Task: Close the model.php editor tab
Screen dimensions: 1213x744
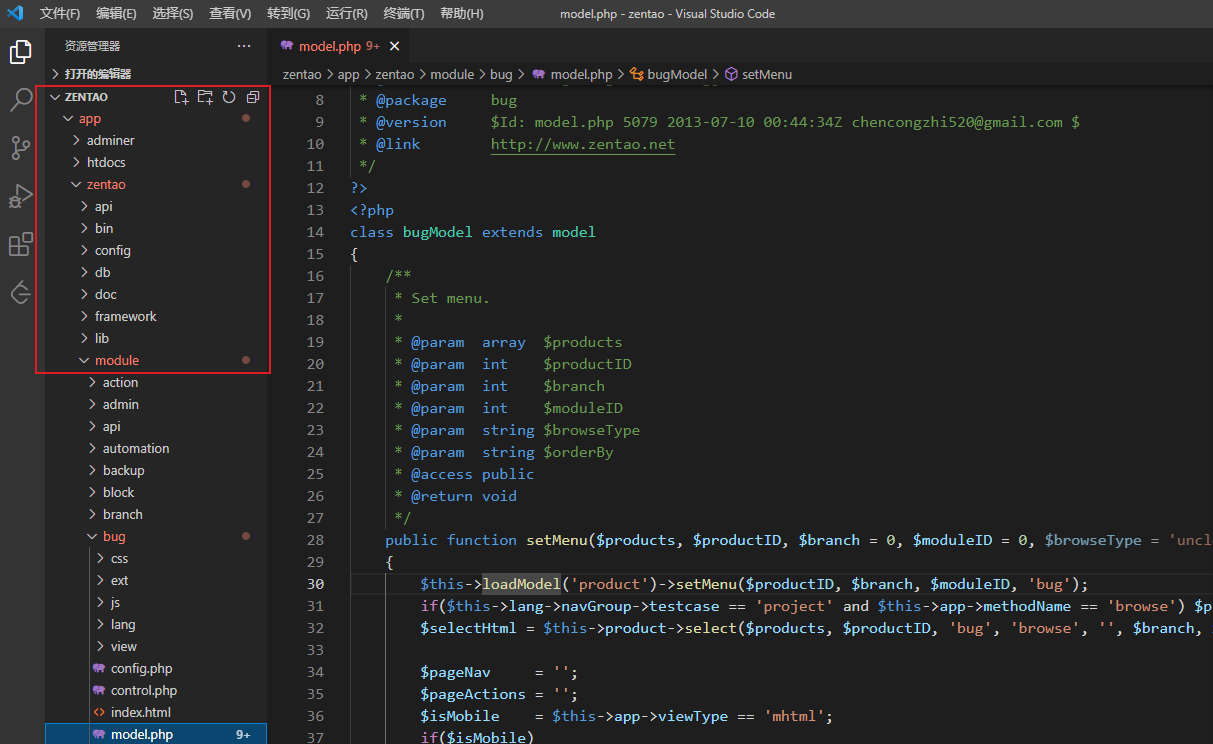Action: pos(395,46)
